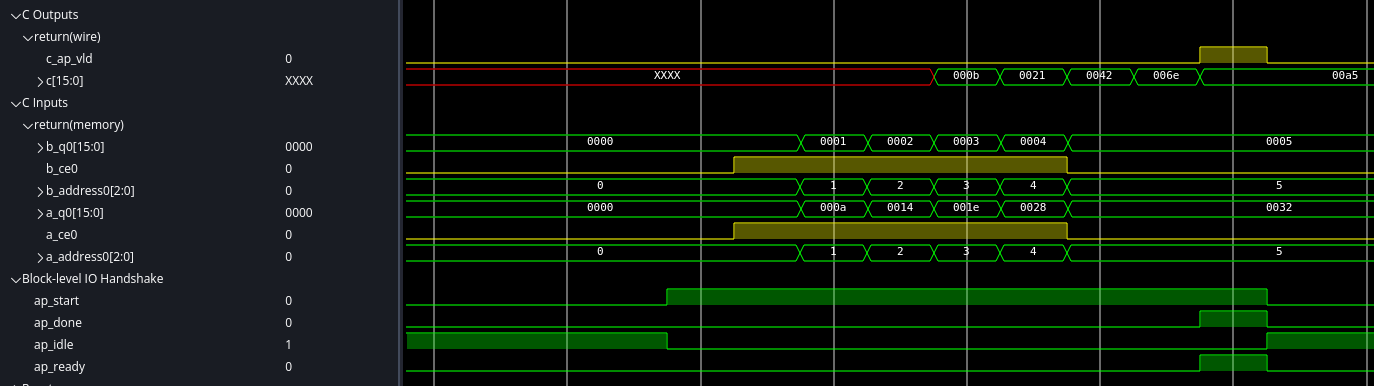
Task: Expand the b_q0[15:0] bus signal
Action: 40,147
